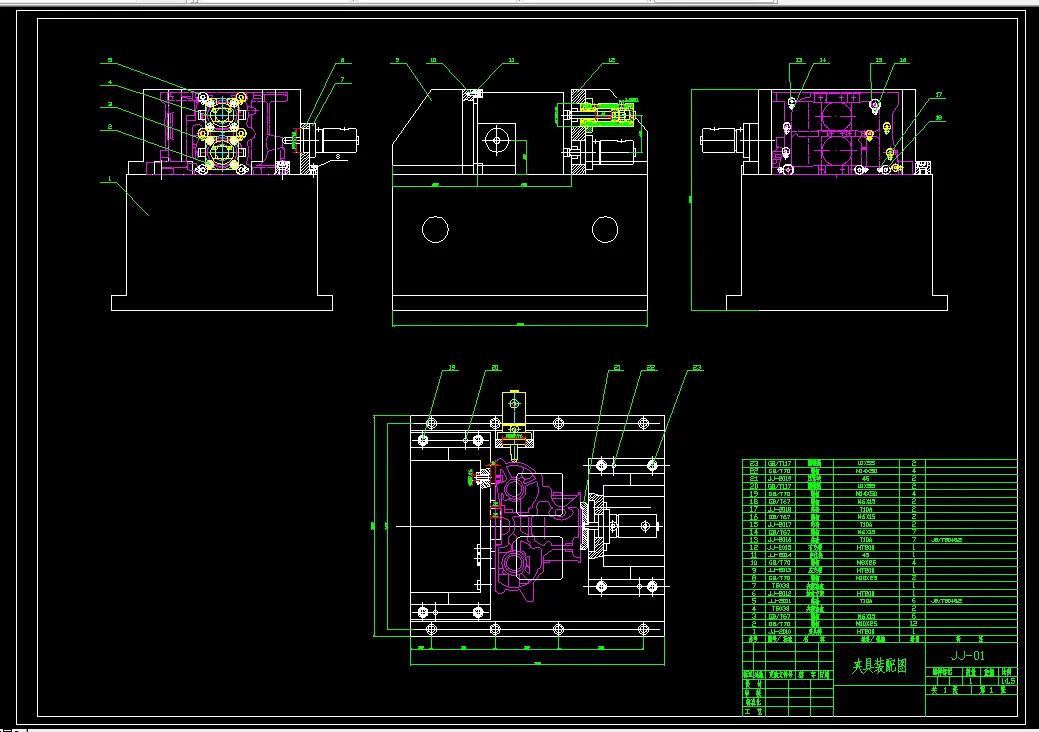Click code JJ-B016 in parts list row 13
Screen dimensions: 1039x732
pyautogui.click(x=779, y=540)
